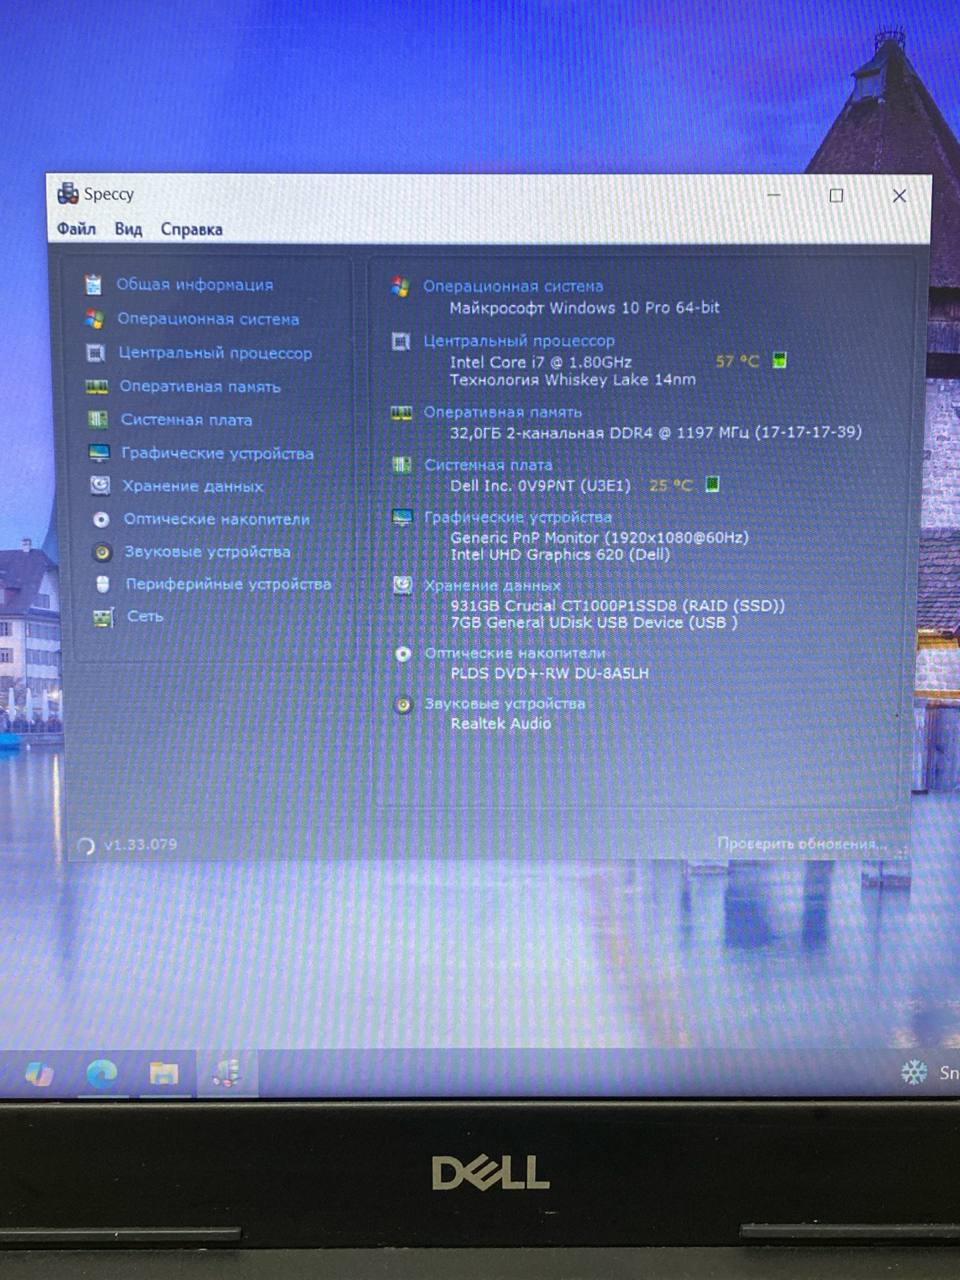
Task: Click the Системная плата sidebar icon
Action: (x=97, y=420)
